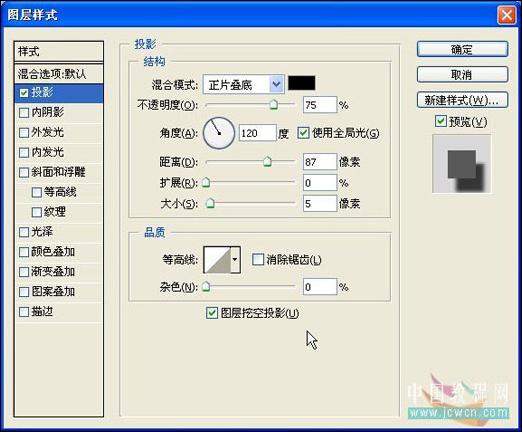
Task: Click the 不透明度 opacity slider handle
Action: [x=274, y=104]
